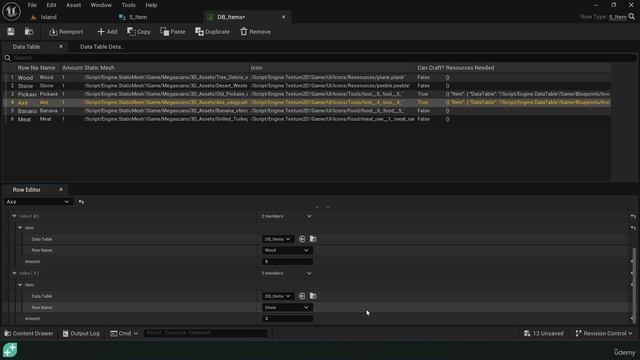
Task: Click the Icon column header
Action: 256,68
